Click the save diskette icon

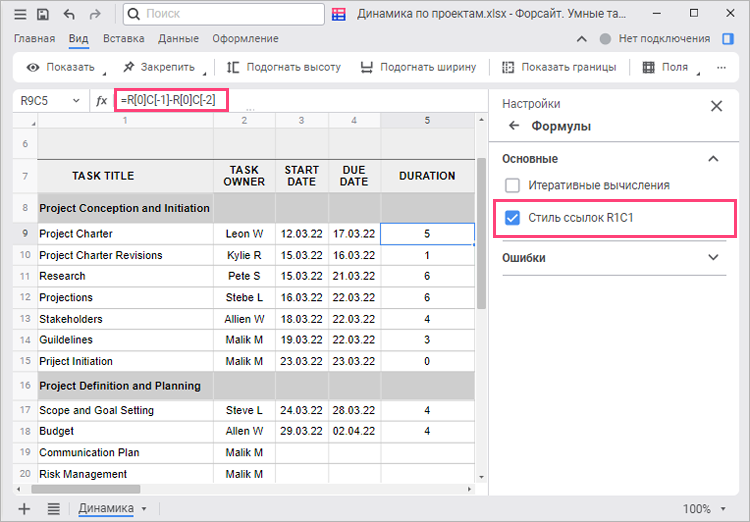(43, 15)
